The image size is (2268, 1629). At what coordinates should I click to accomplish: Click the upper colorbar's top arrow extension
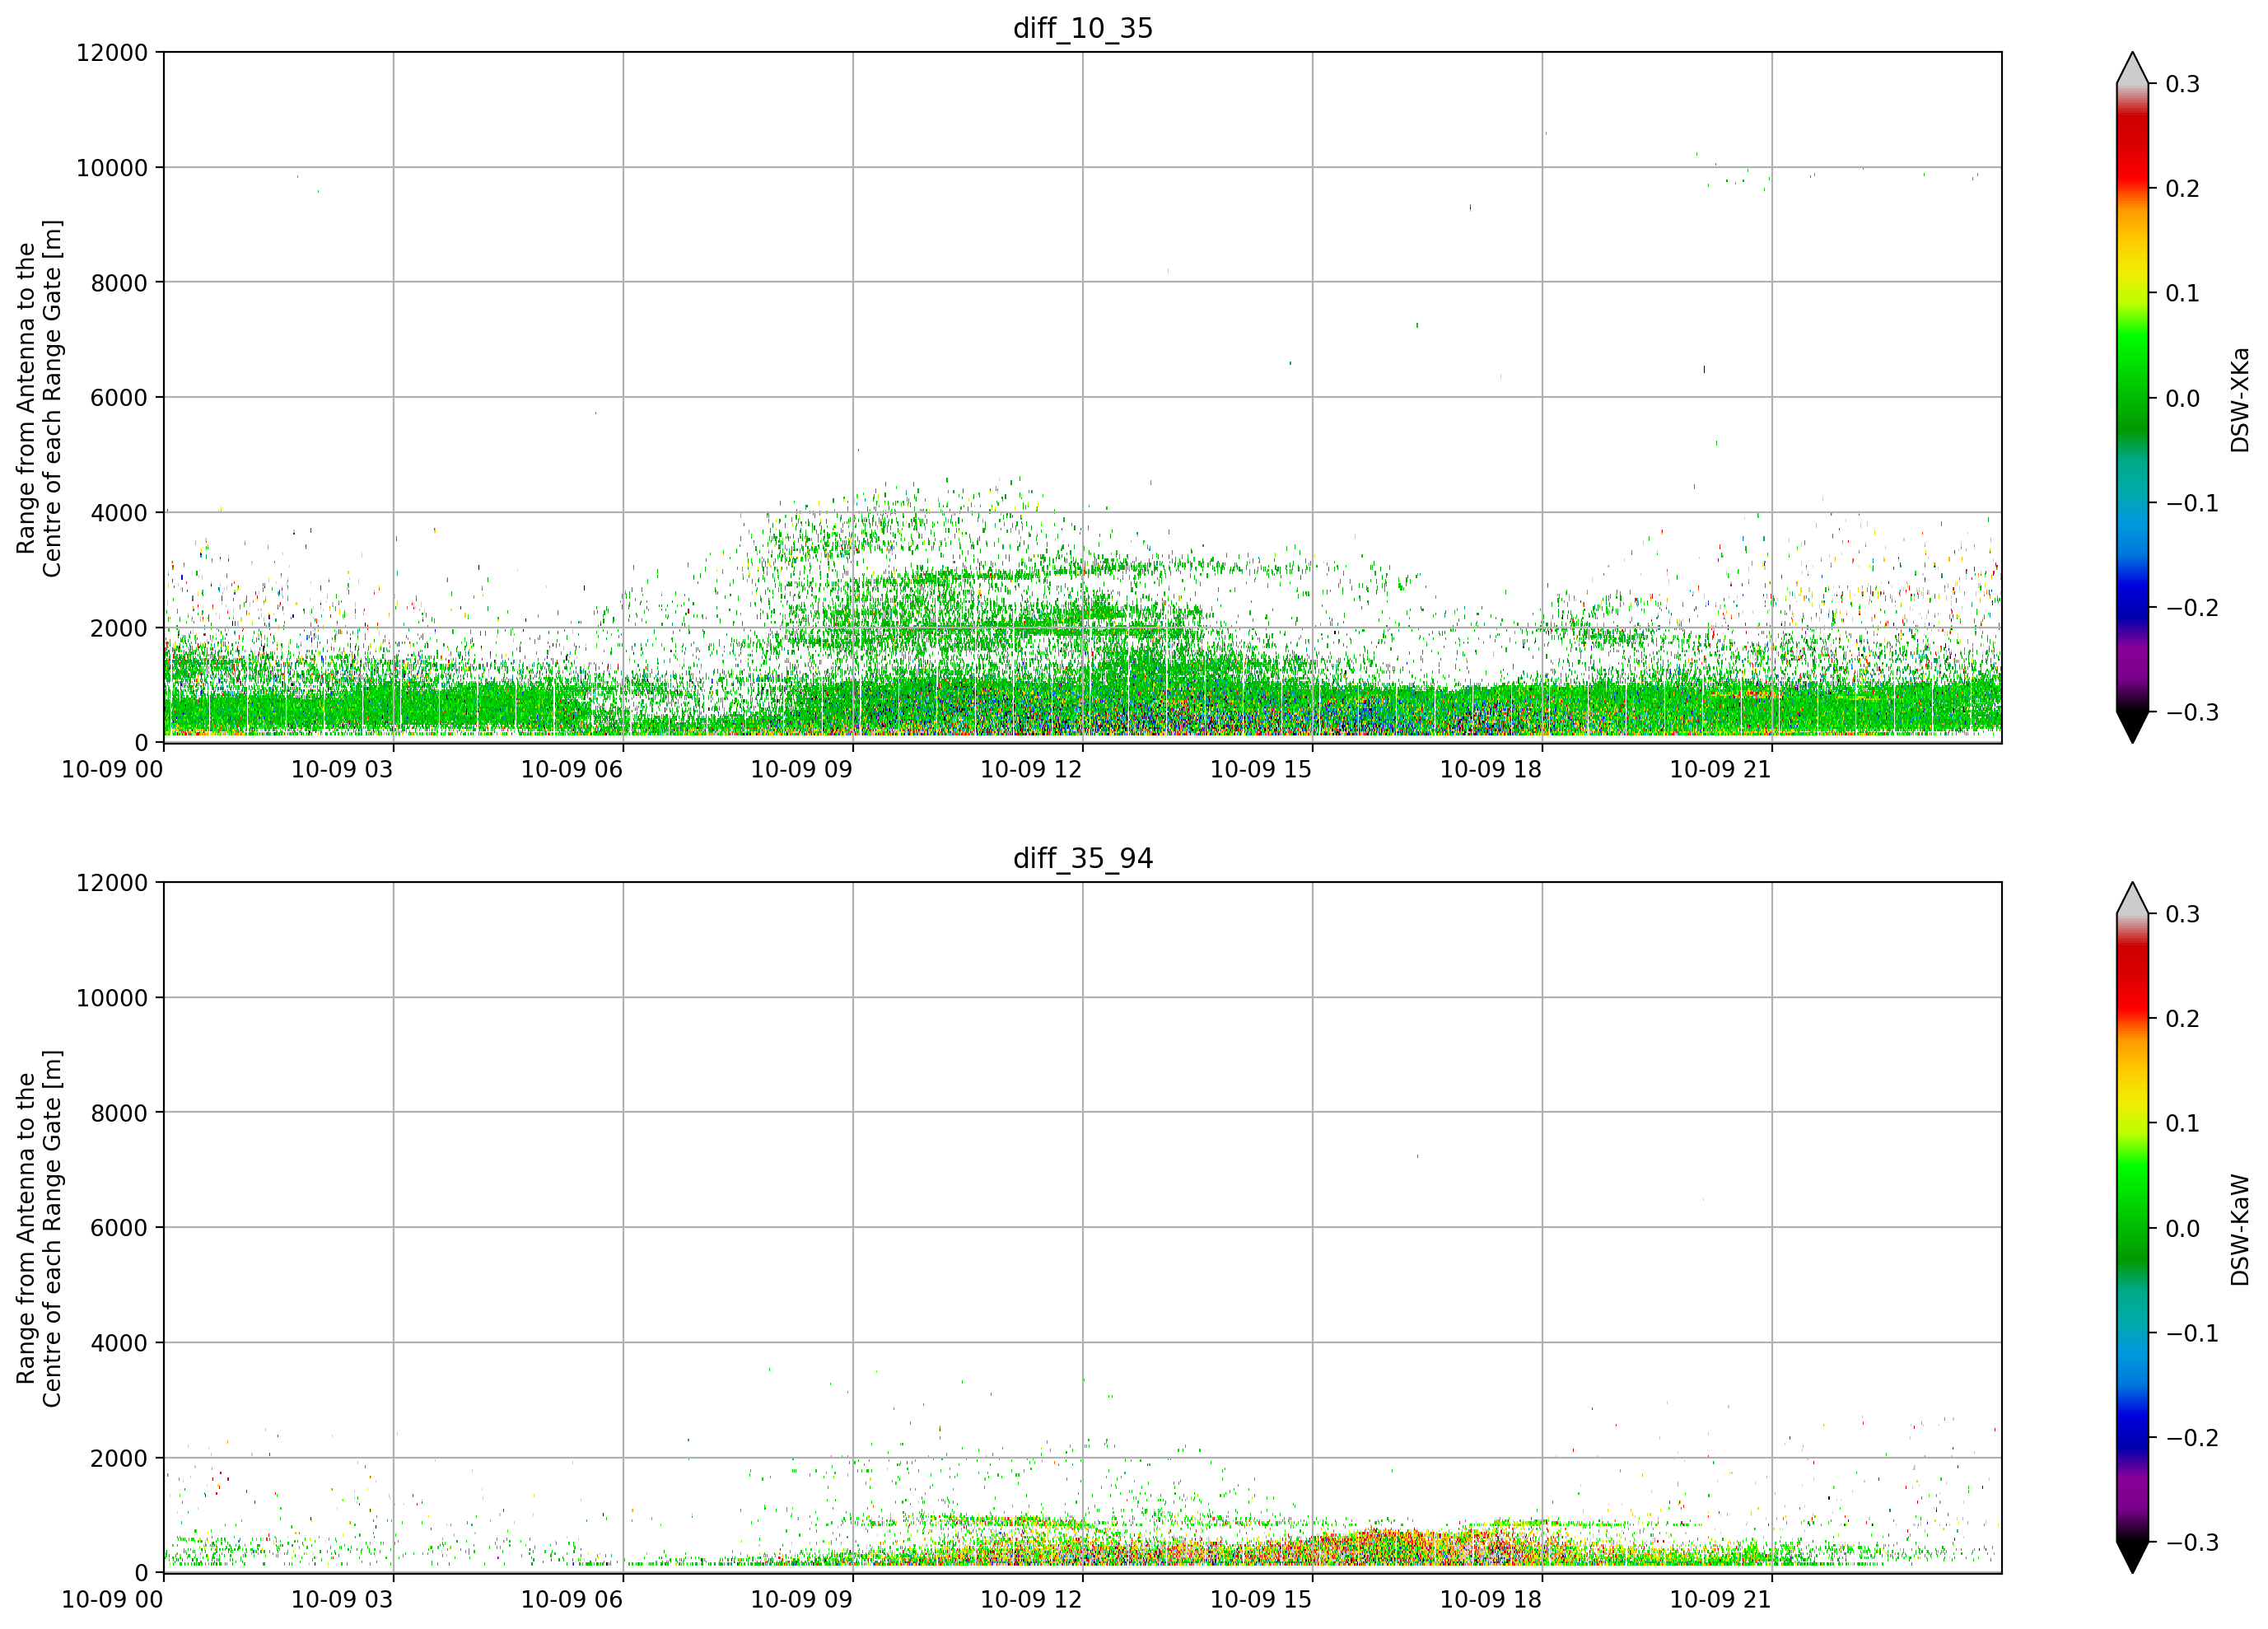[2132, 68]
